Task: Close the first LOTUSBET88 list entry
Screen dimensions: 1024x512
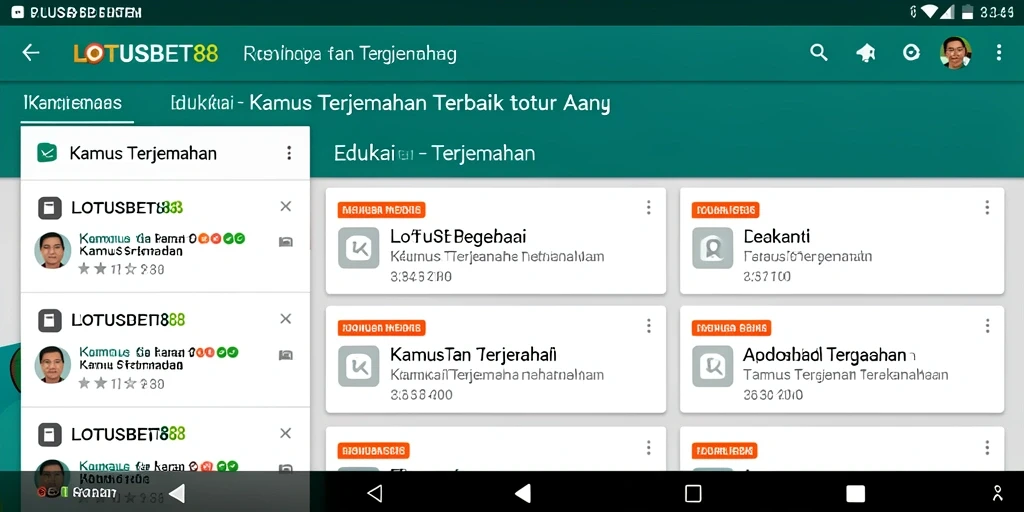Action: pyautogui.click(x=285, y=206)
